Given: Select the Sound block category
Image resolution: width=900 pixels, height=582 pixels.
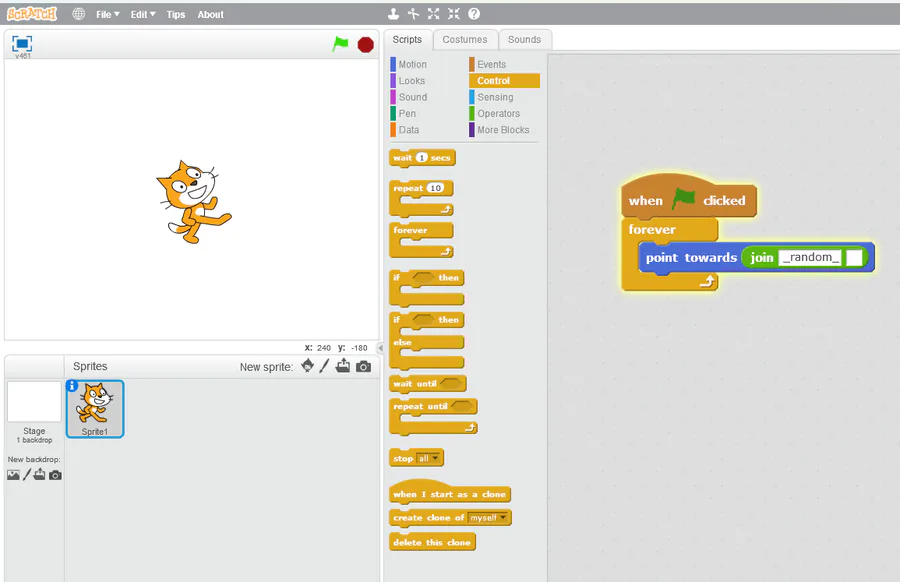Looking at the screenshot, I should click(413, 97).
